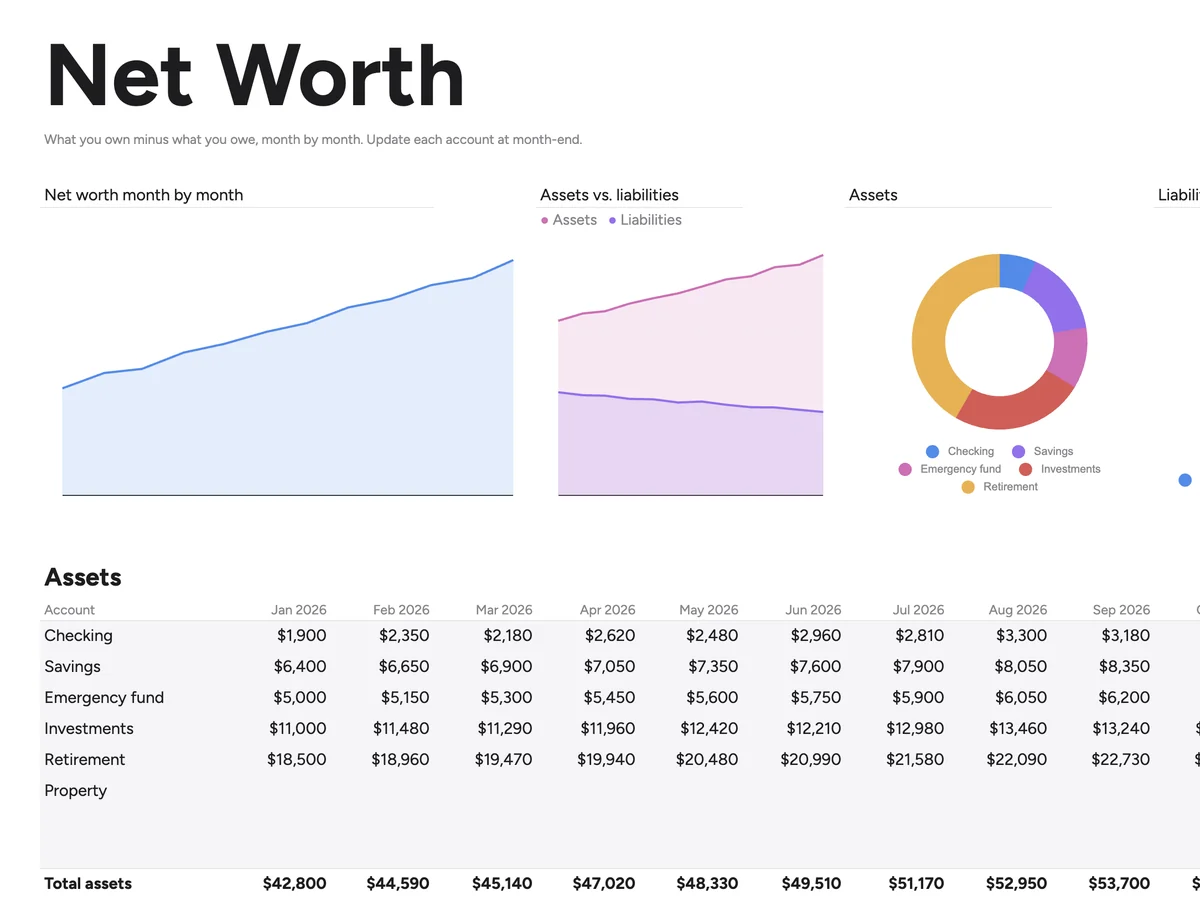Click the assets vs. liabilities area chart

coord(690,375)
